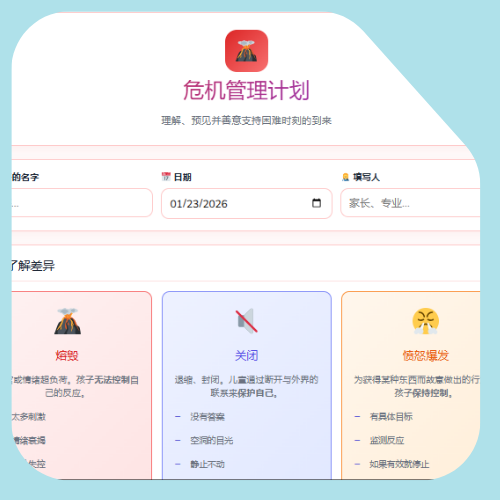
Task: Click the 静止不动 list item
Action: click(x=207, y=464)
